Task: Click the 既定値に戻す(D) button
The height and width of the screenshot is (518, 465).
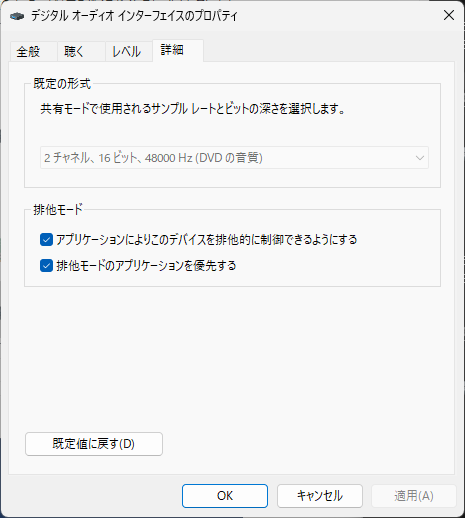Action: [x=94, y=444]
